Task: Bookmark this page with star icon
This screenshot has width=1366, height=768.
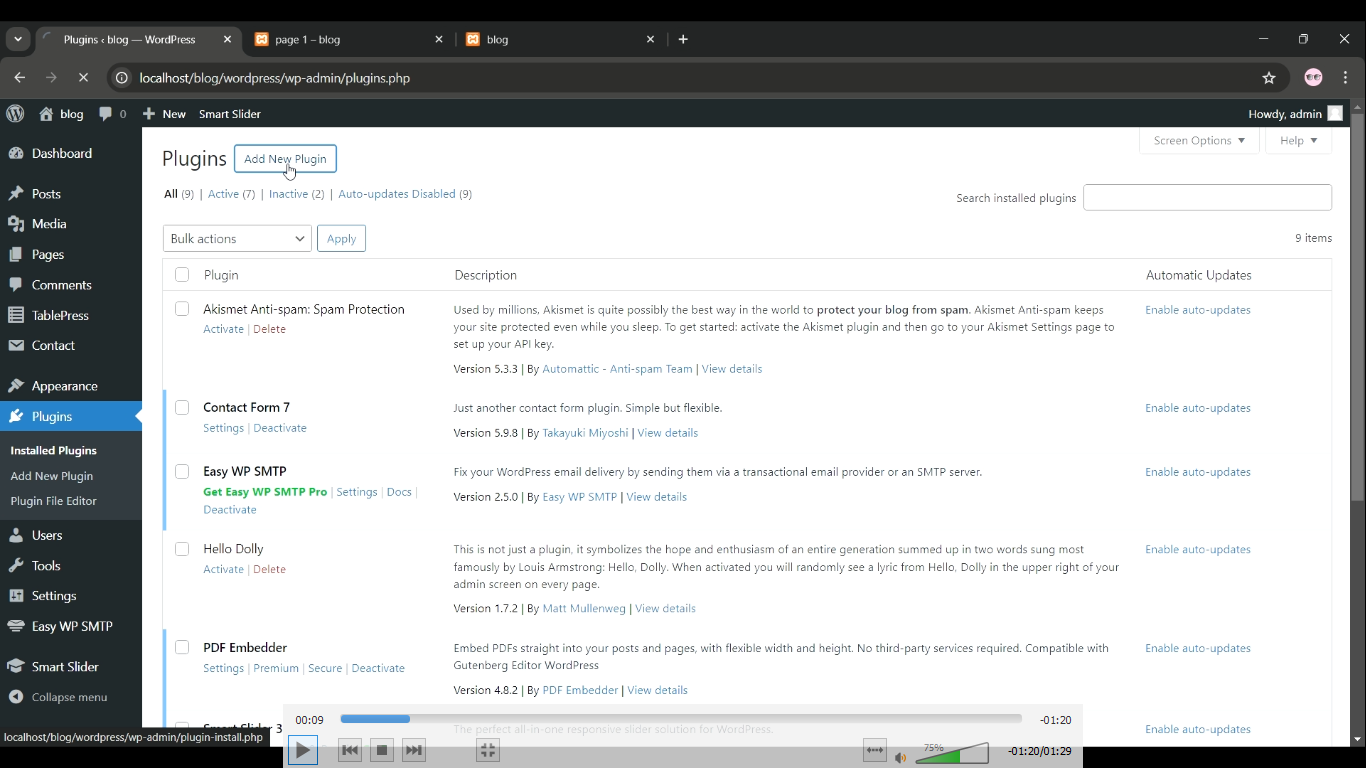Action: pos(1269,78)
